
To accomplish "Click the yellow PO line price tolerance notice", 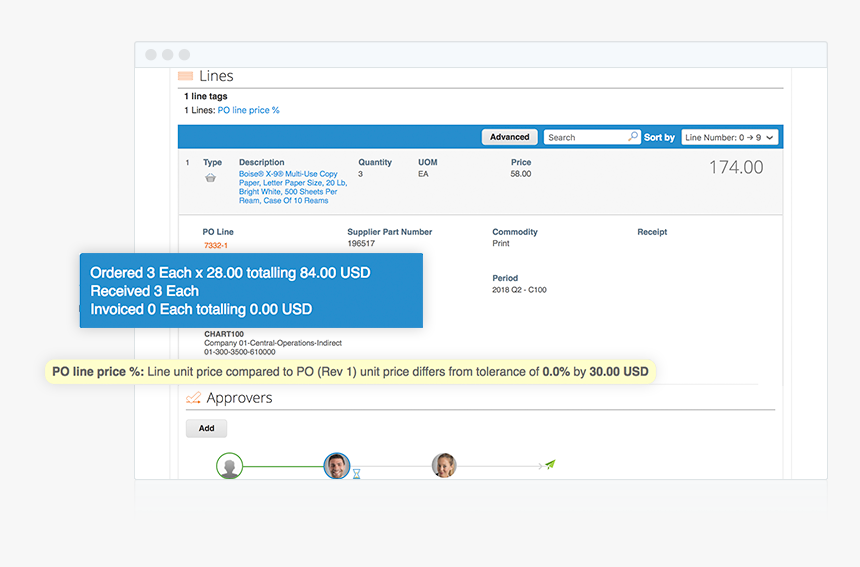I will (x=350, y=372).
